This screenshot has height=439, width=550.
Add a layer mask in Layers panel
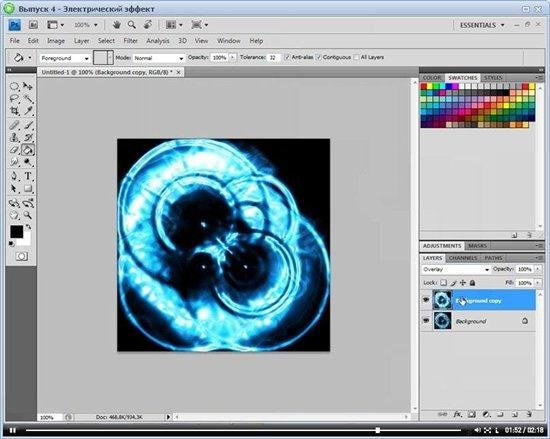tap(472, 414)
